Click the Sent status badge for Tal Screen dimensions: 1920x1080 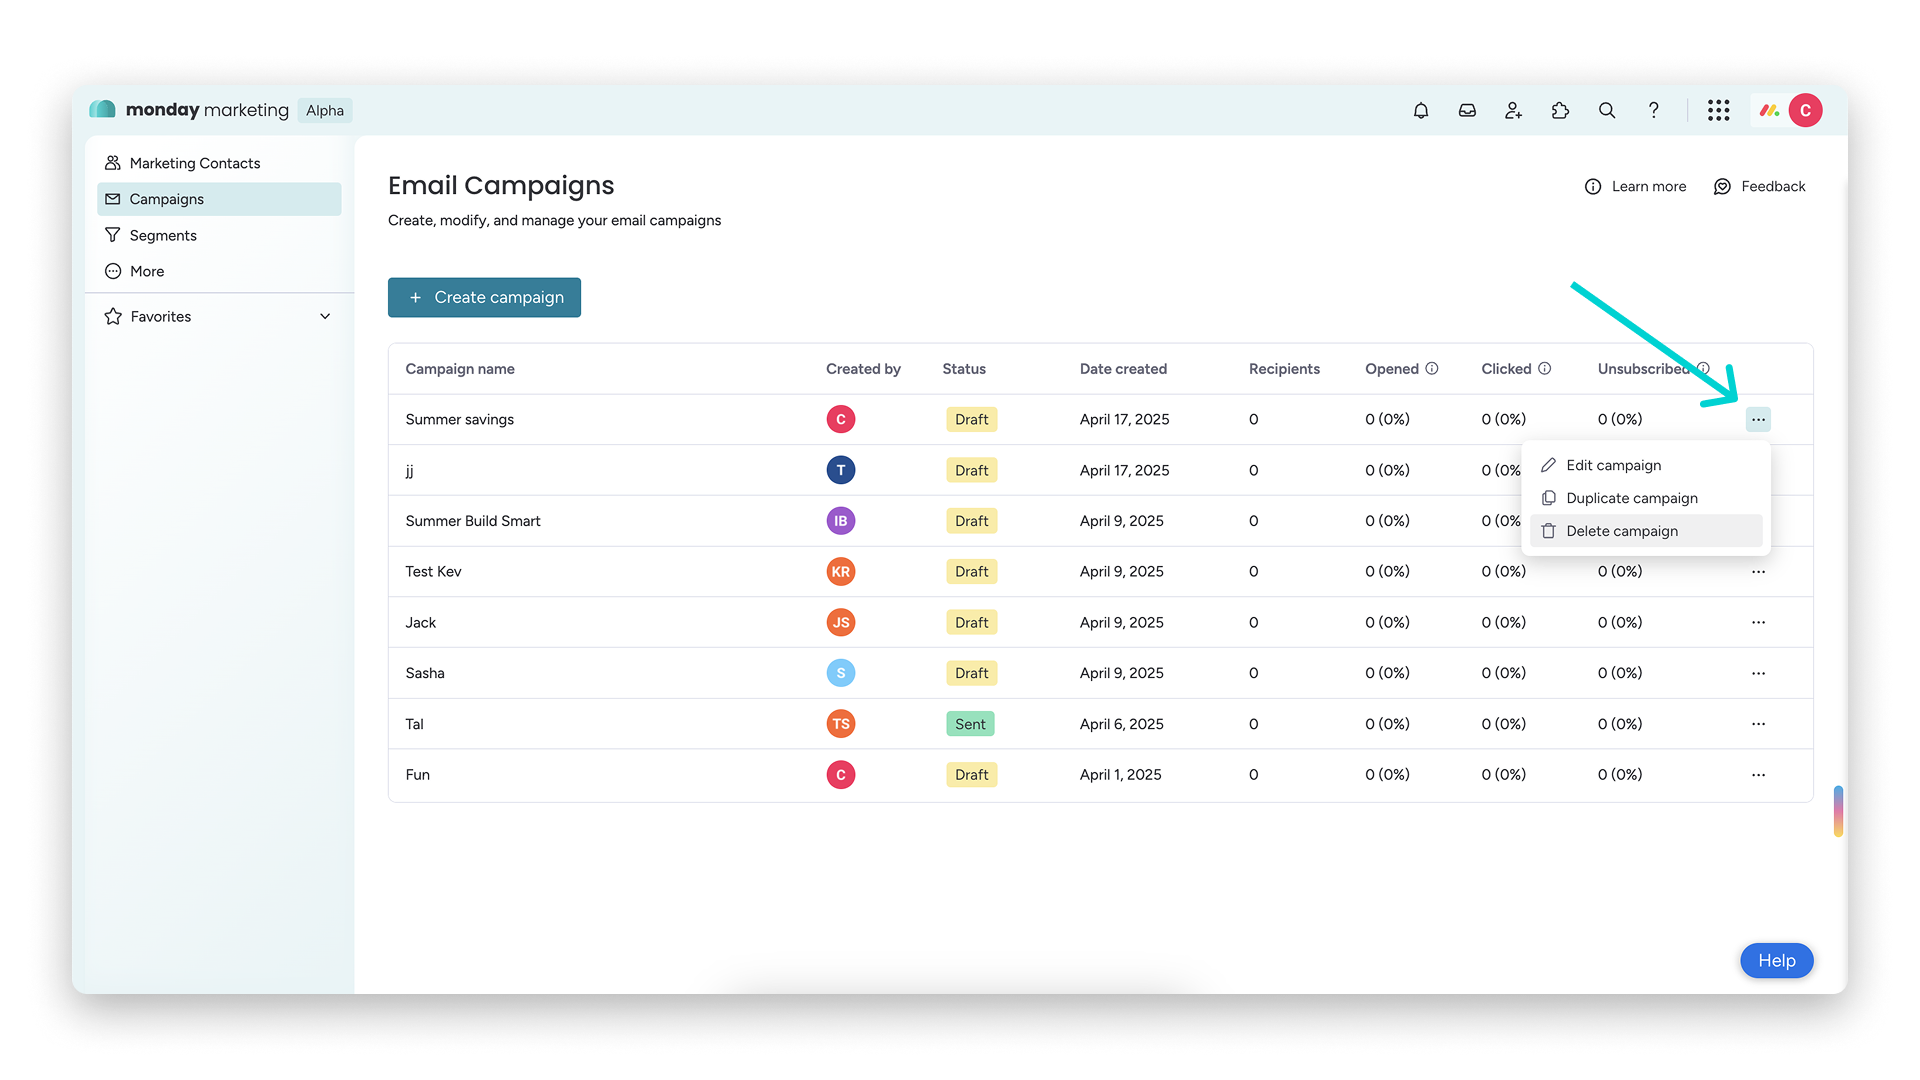pos(970,724)
